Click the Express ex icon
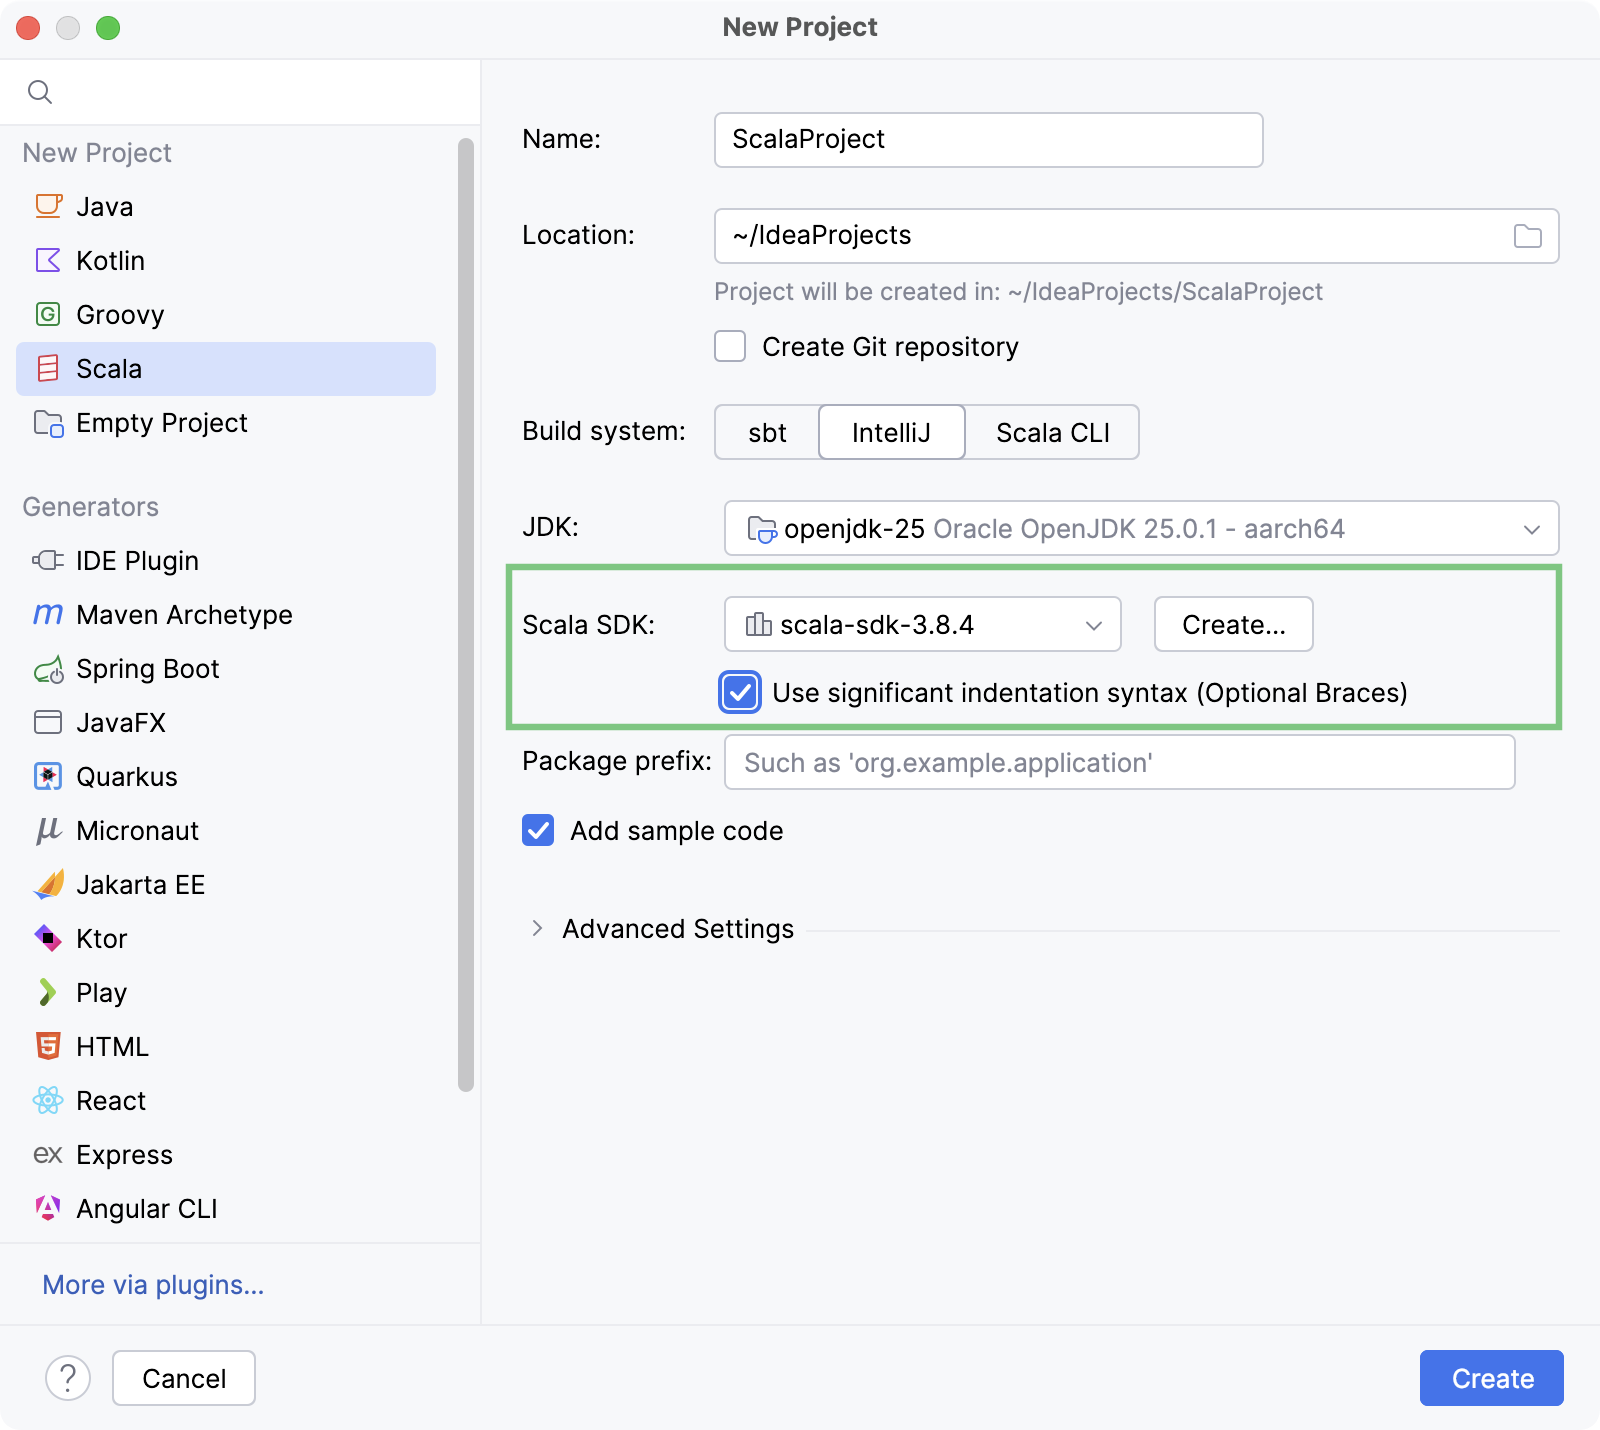The height and width of the screenshot is (1430, 1600). [x=48, y=1155]
